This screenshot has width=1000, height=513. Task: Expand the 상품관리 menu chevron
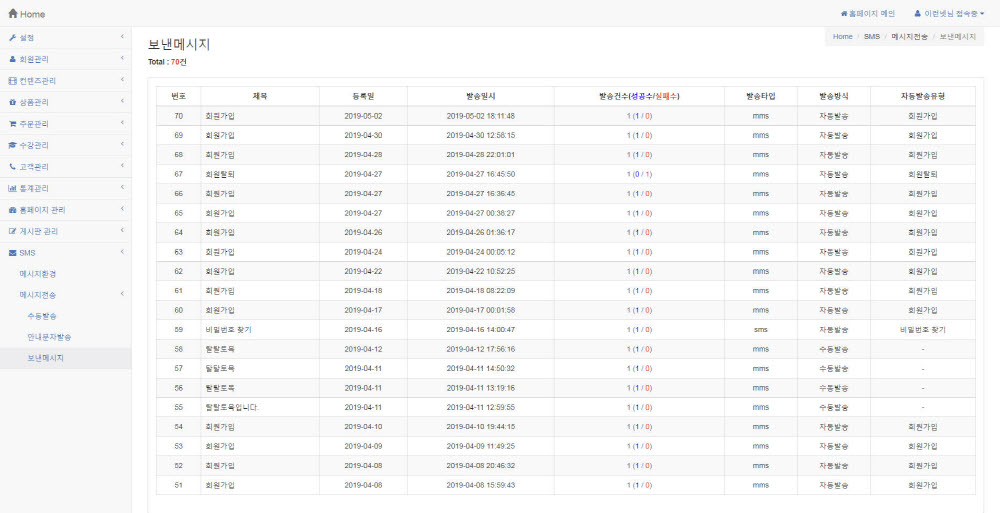[122, 101]
